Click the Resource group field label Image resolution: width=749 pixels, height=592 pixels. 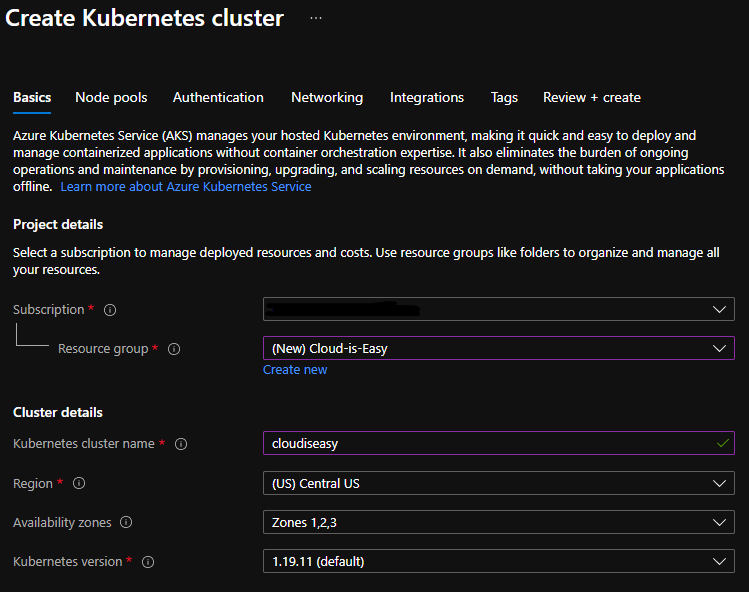(x=103, y=349)
